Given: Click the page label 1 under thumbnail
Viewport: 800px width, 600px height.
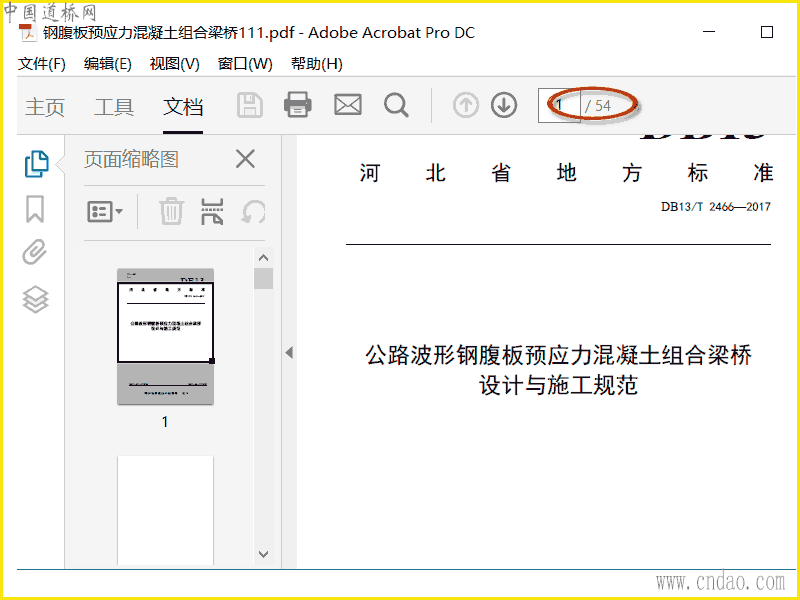Looking at the screenshot, I should point(165,422).
